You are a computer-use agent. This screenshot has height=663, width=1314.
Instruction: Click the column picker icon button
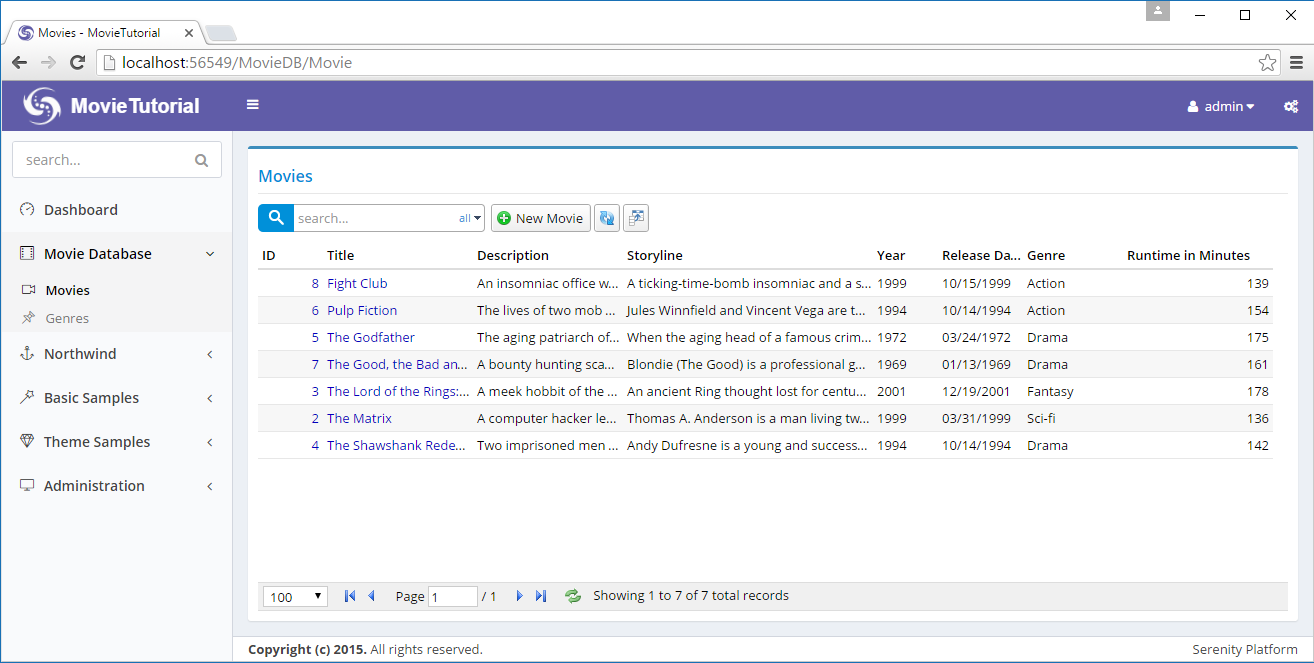point(636,218)
